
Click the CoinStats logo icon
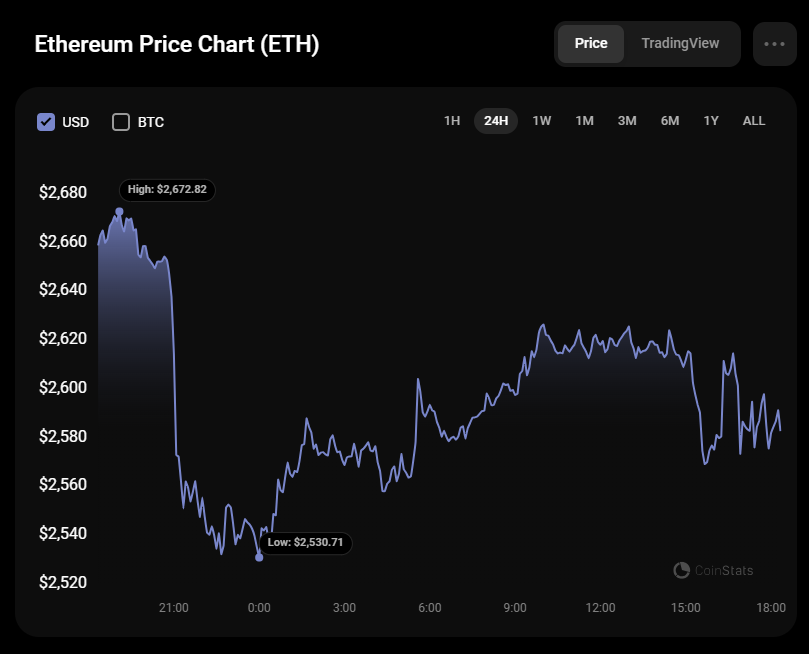[681, 570]
